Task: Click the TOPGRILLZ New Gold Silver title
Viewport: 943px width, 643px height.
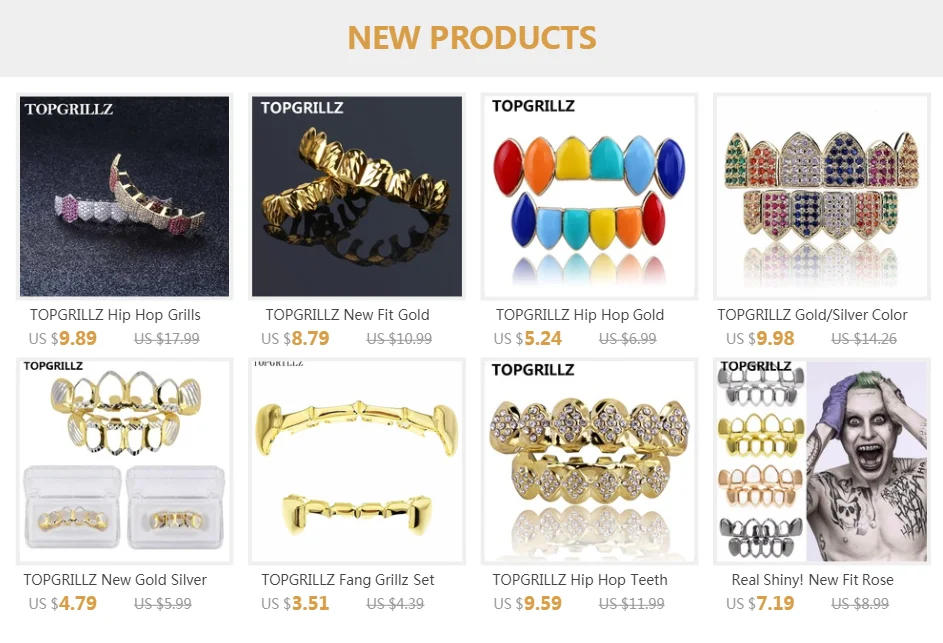Action: (115, 580)
